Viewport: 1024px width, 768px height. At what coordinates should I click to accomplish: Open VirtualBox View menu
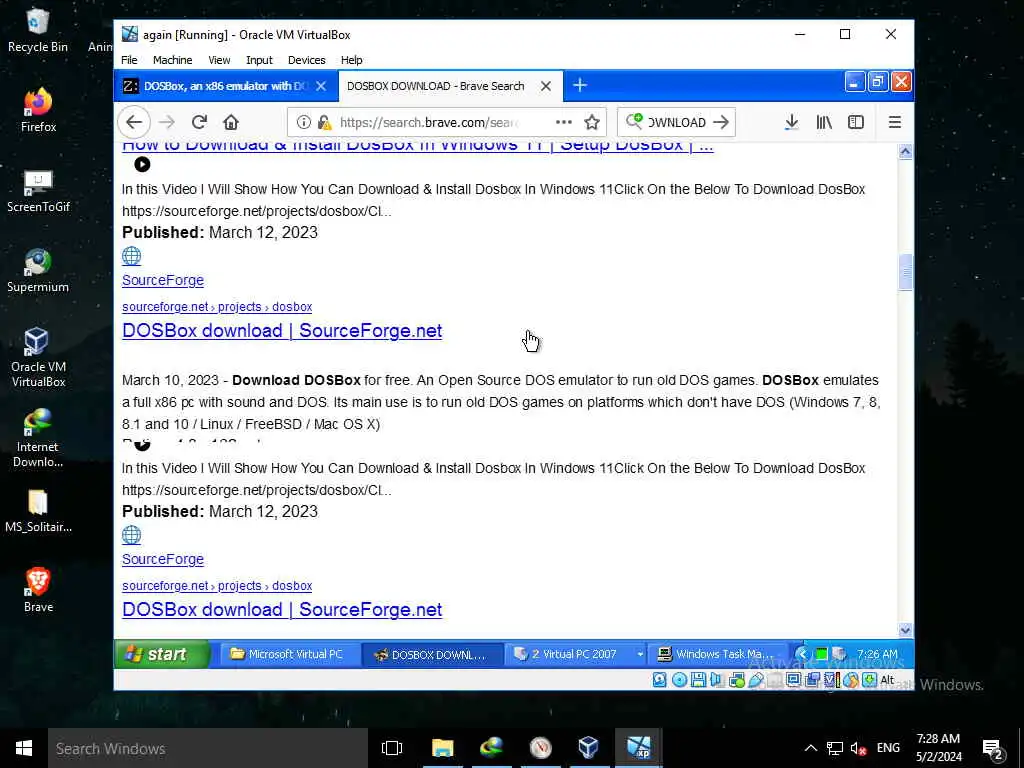[219, 60]
